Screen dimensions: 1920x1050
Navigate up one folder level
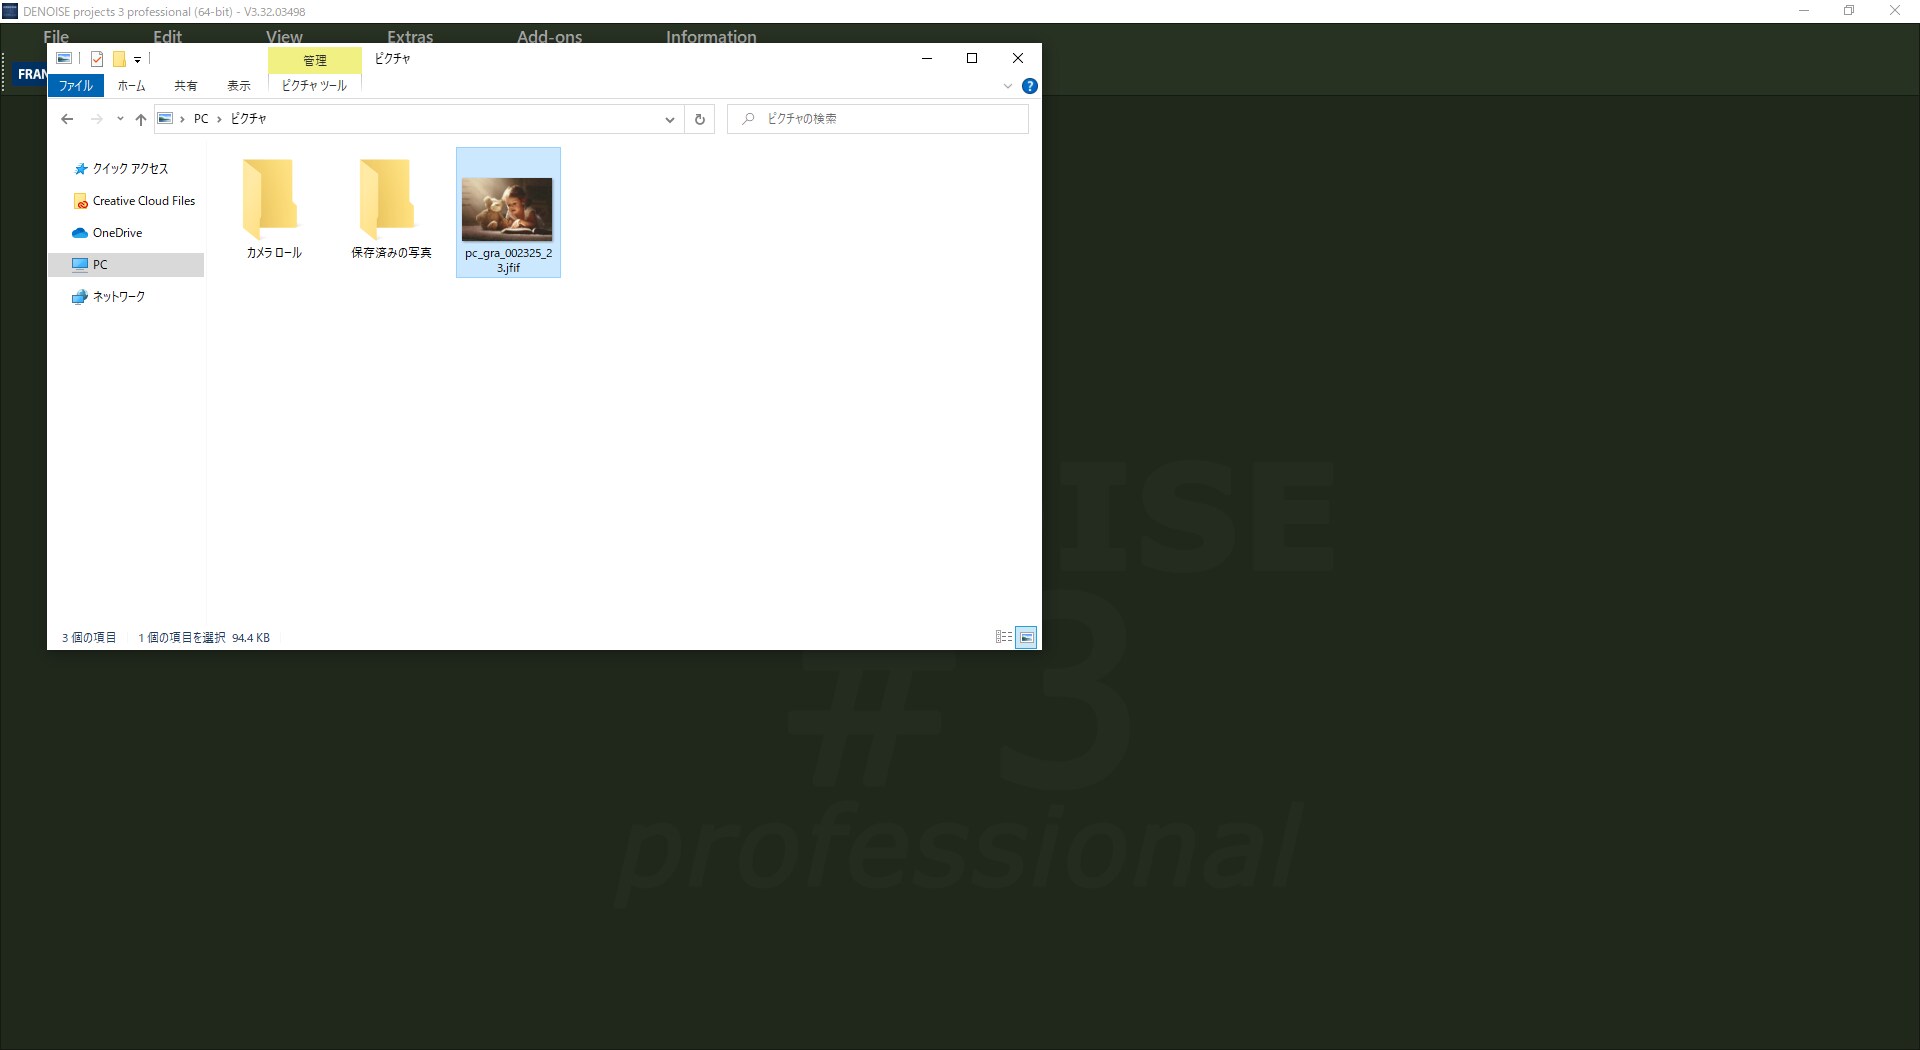pyautogui.click(x=141, y=119)
